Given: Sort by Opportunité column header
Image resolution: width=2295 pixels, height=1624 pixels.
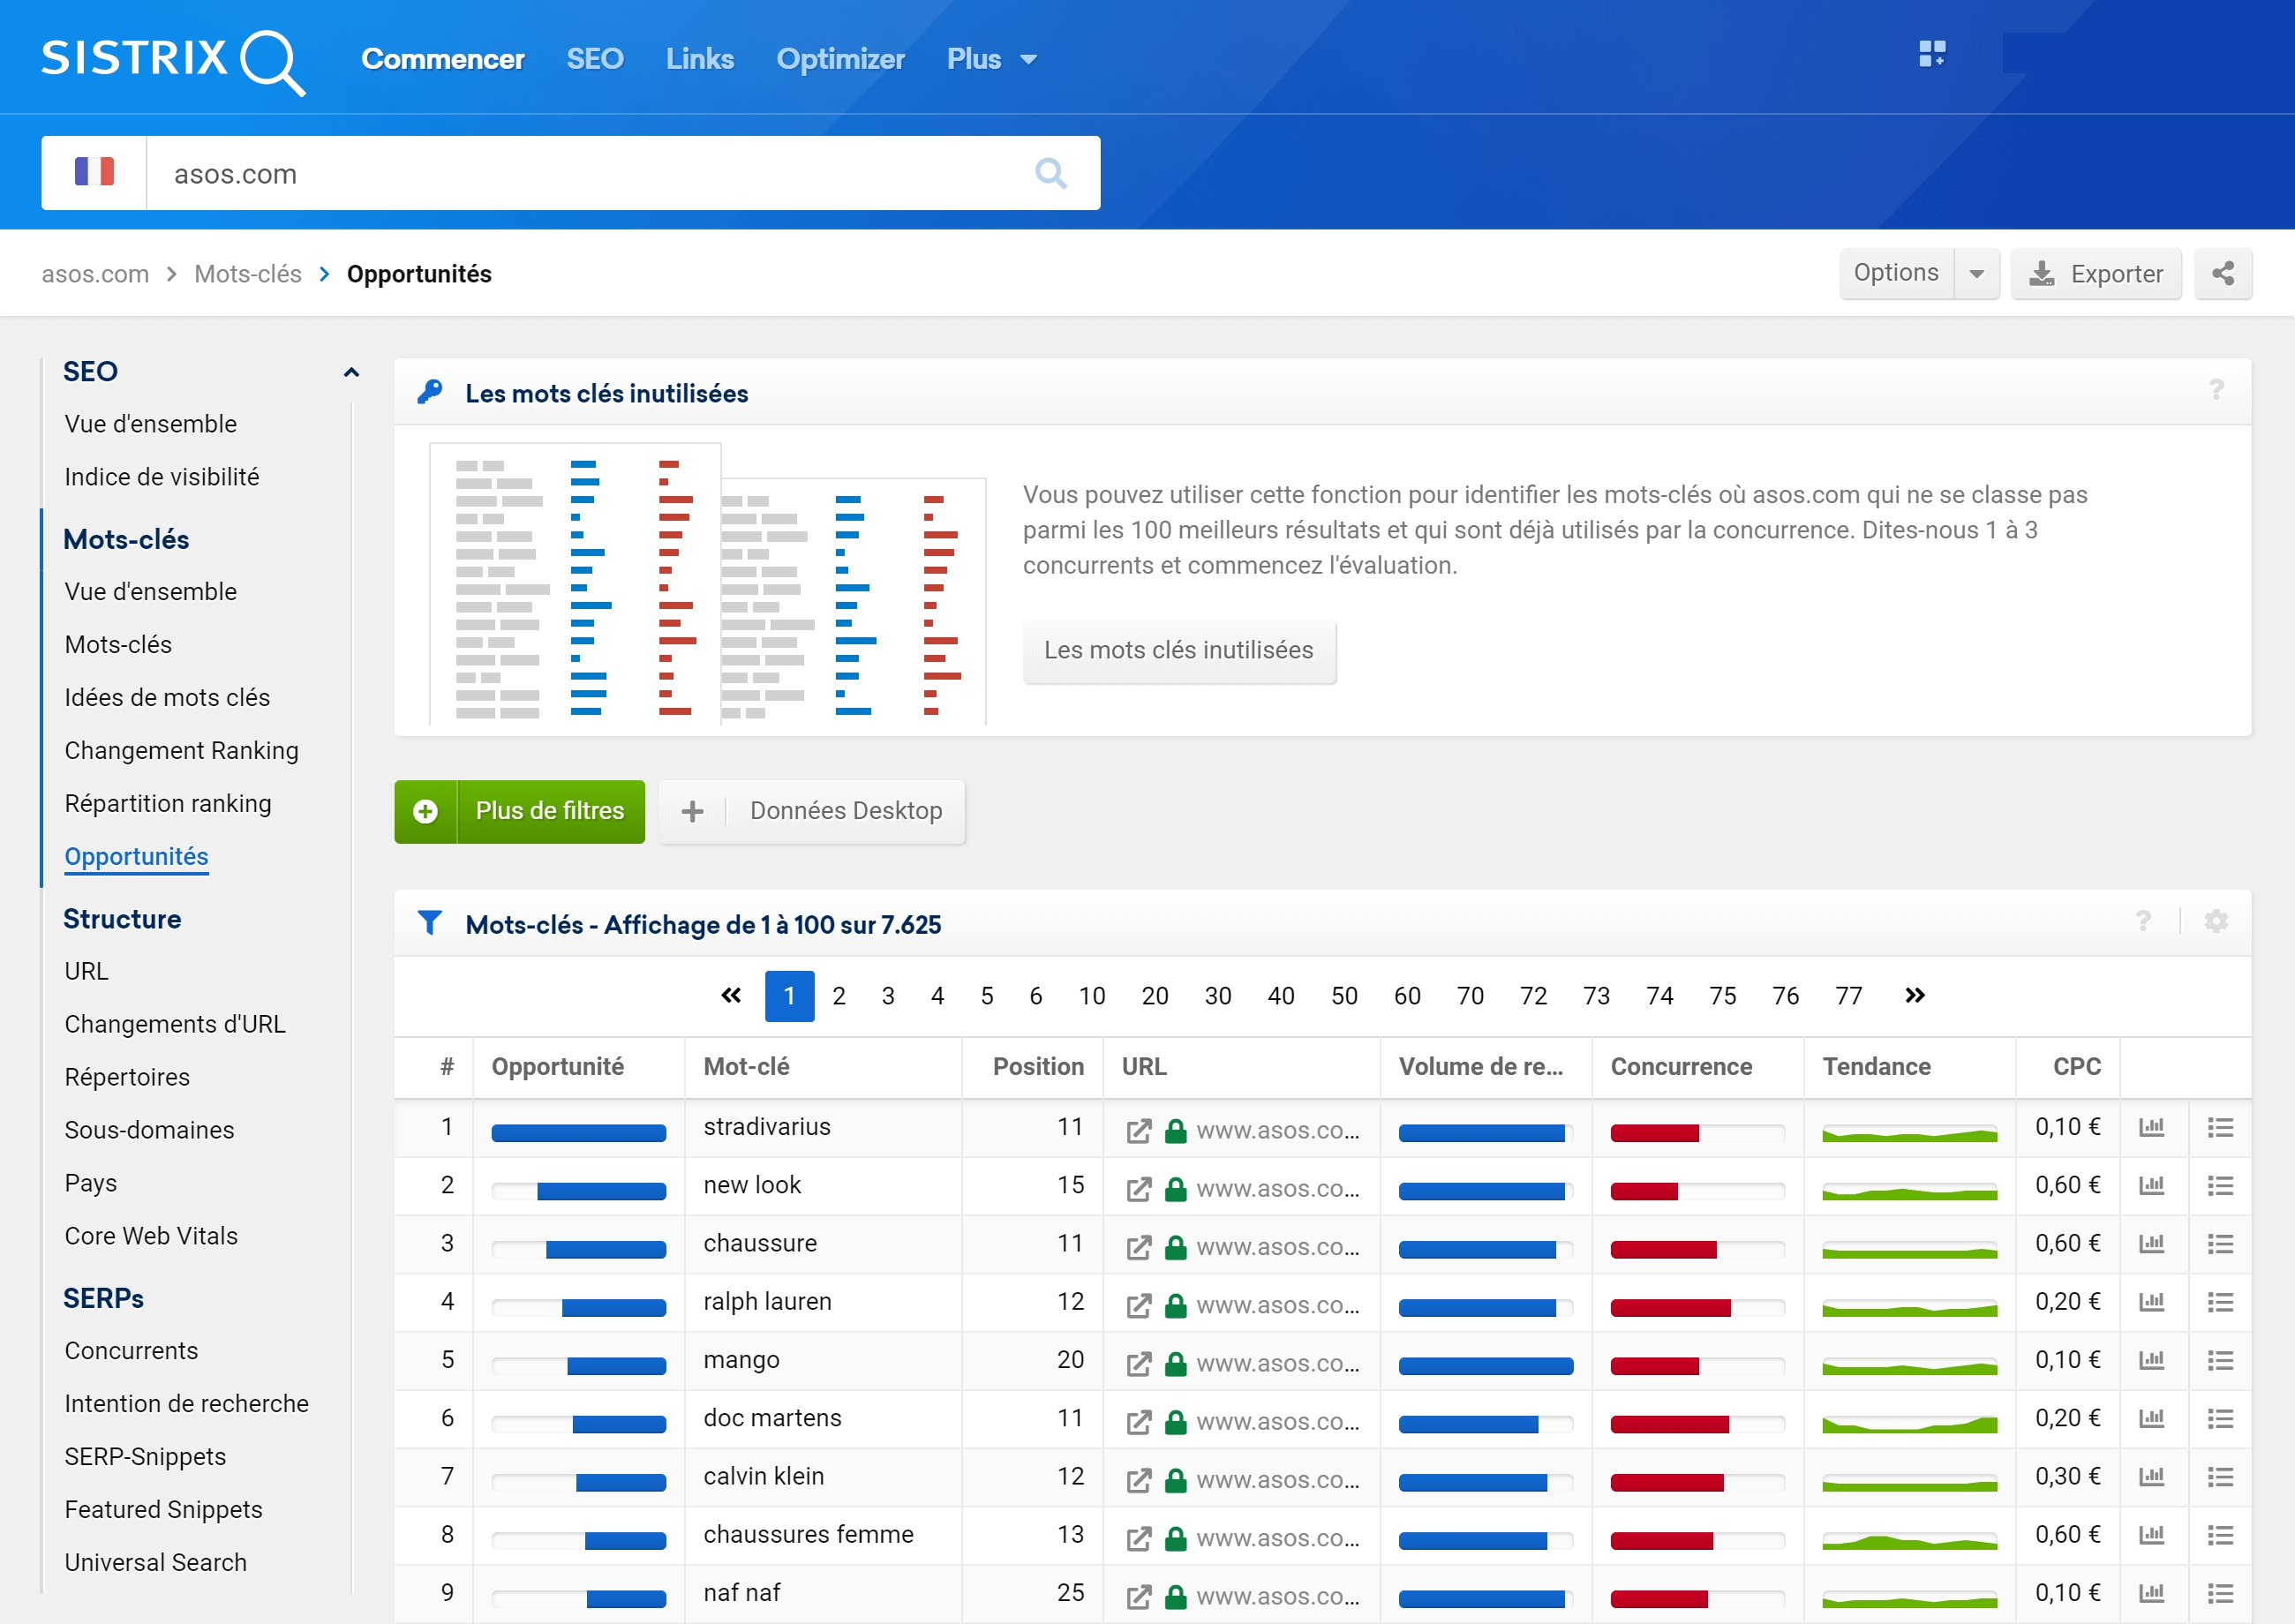Looking at the screenshot, I should pos(557,1066).
